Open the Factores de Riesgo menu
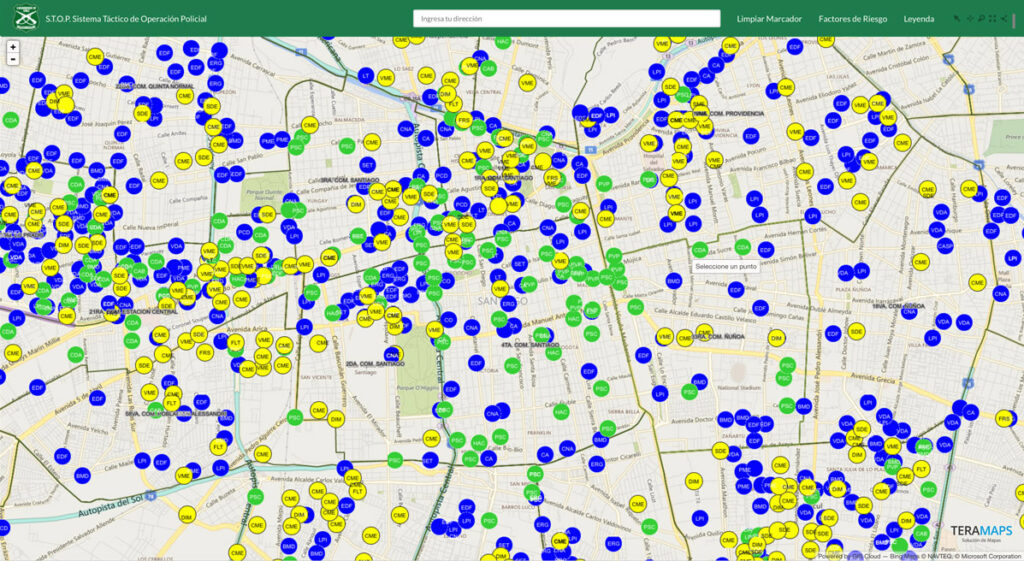1024x561 pixels. tap(854, 19)
